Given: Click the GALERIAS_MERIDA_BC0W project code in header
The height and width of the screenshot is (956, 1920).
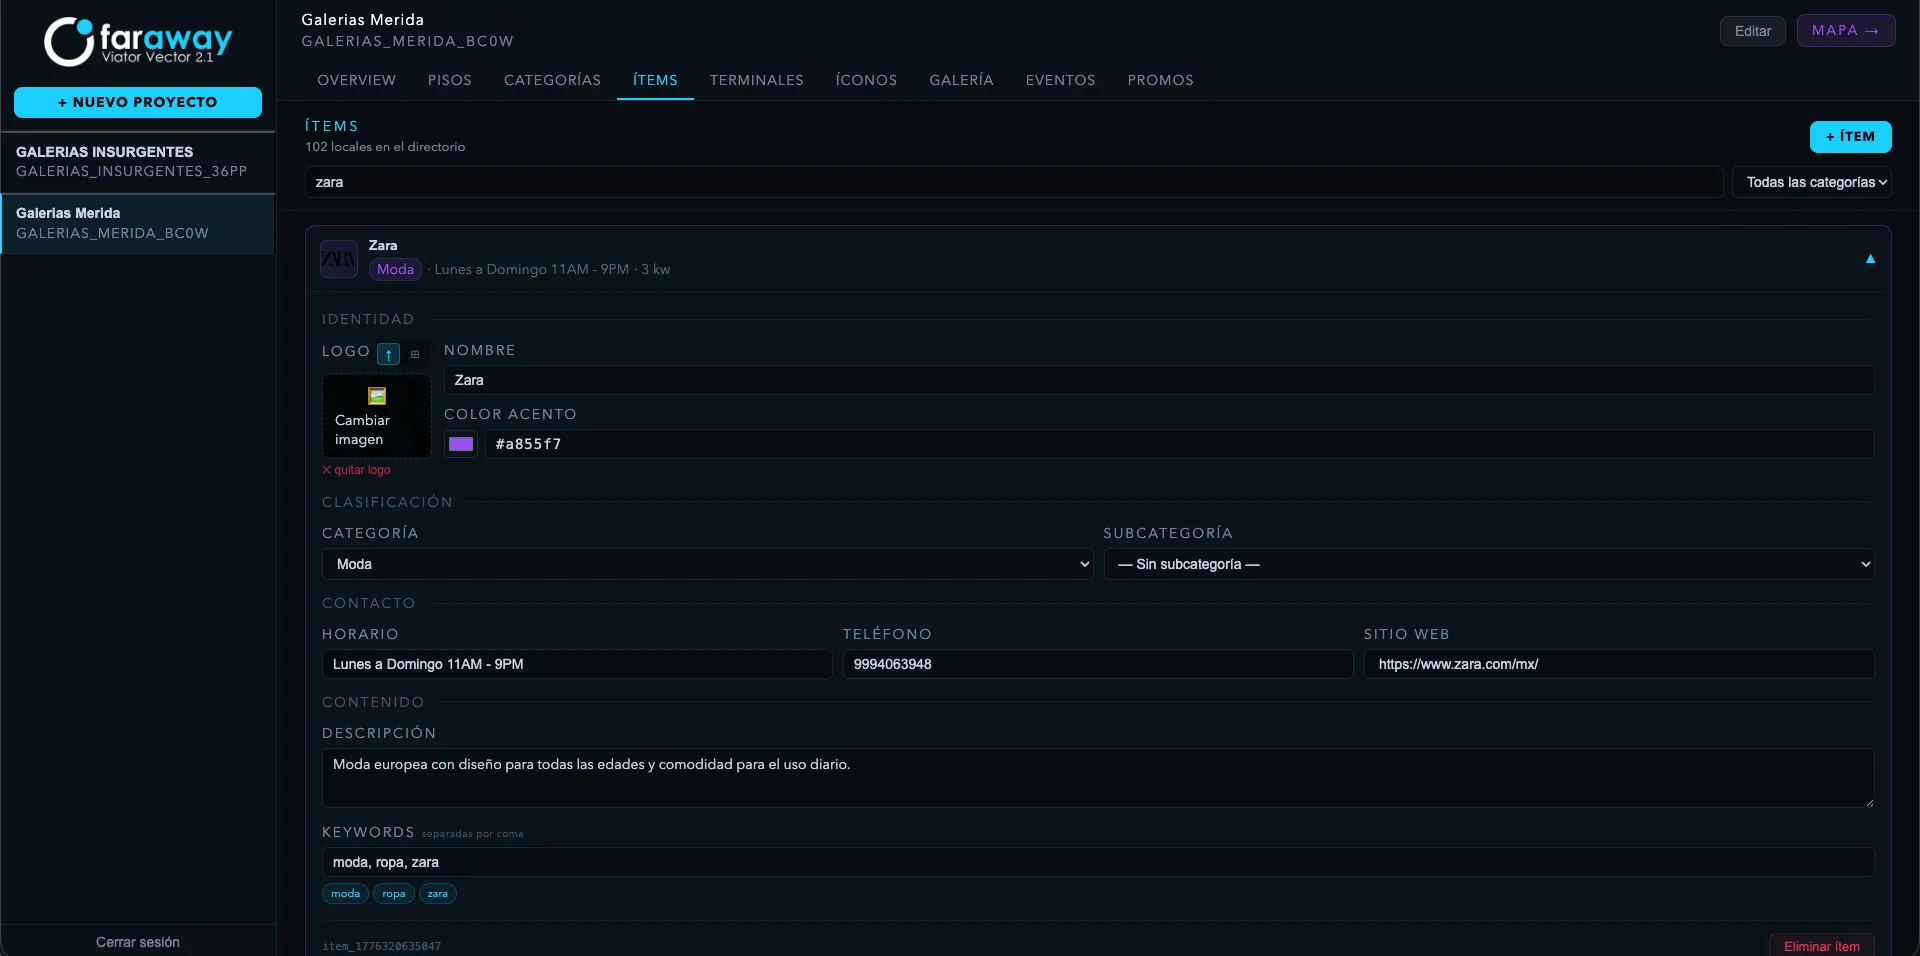Looking at the screenshot, I should tap(408, 41).
